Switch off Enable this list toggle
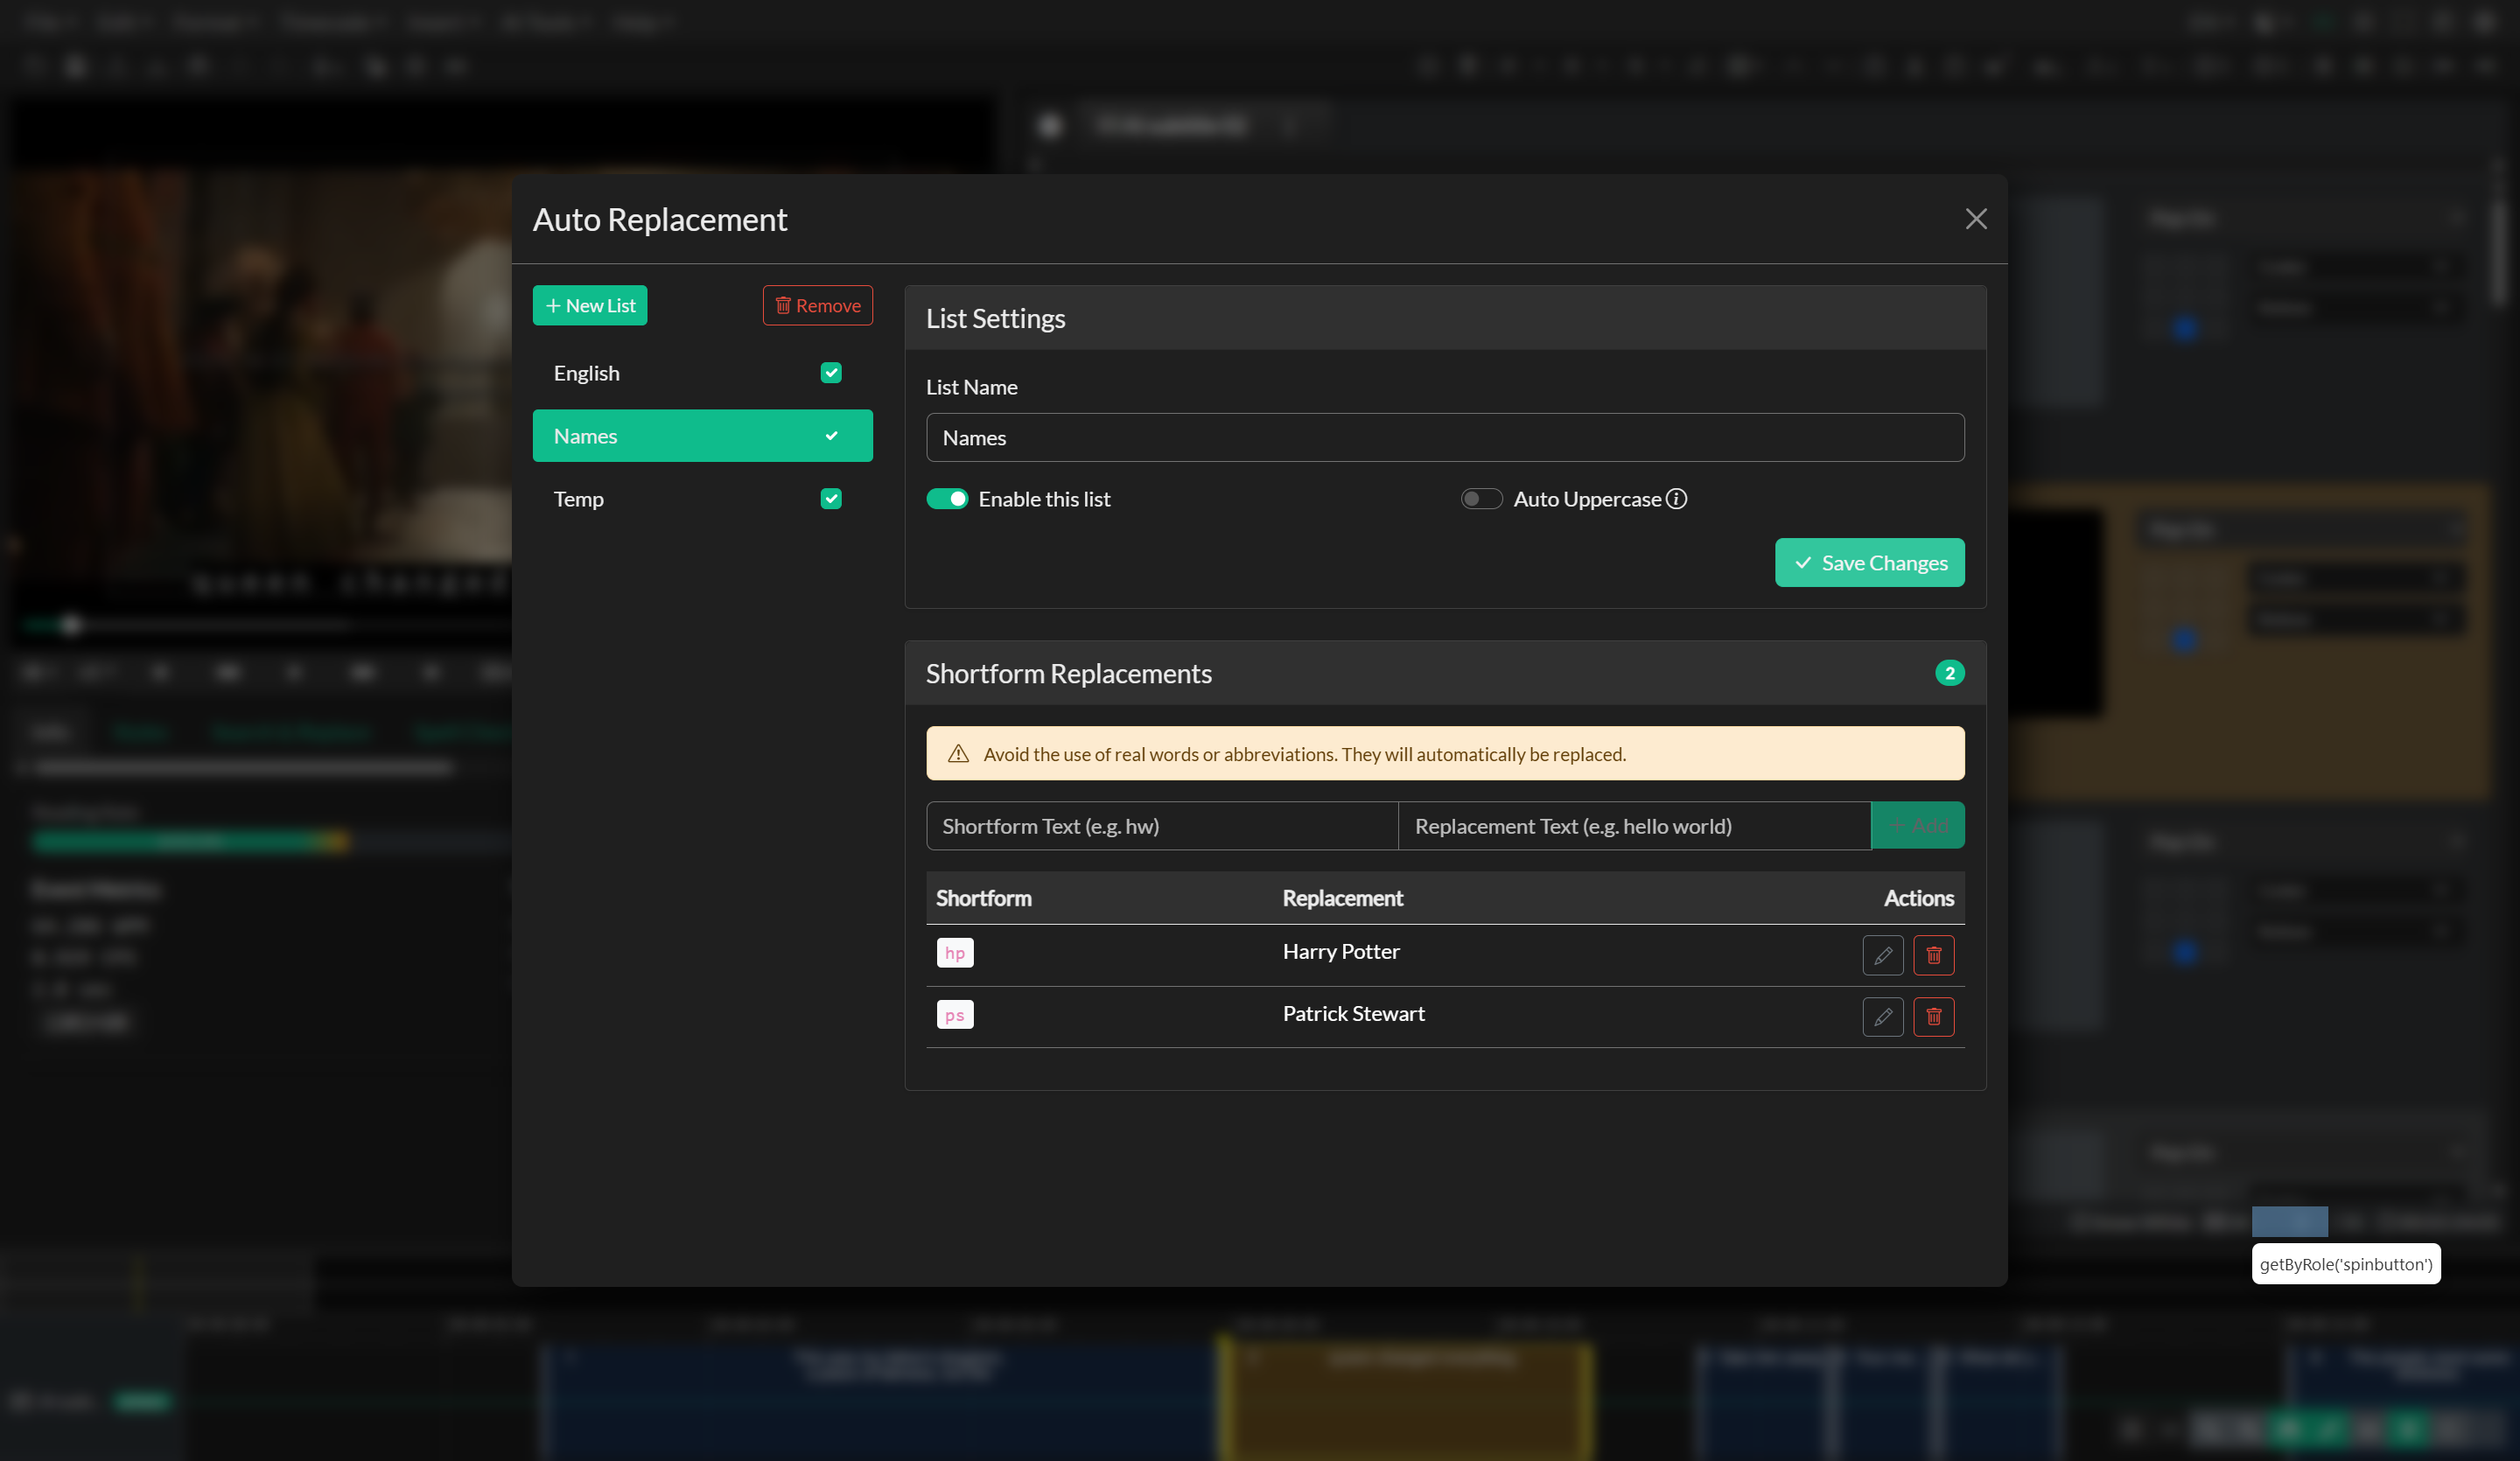Screen dimensions: 2520x1461 pyautogui.click(x=947, y=499)
